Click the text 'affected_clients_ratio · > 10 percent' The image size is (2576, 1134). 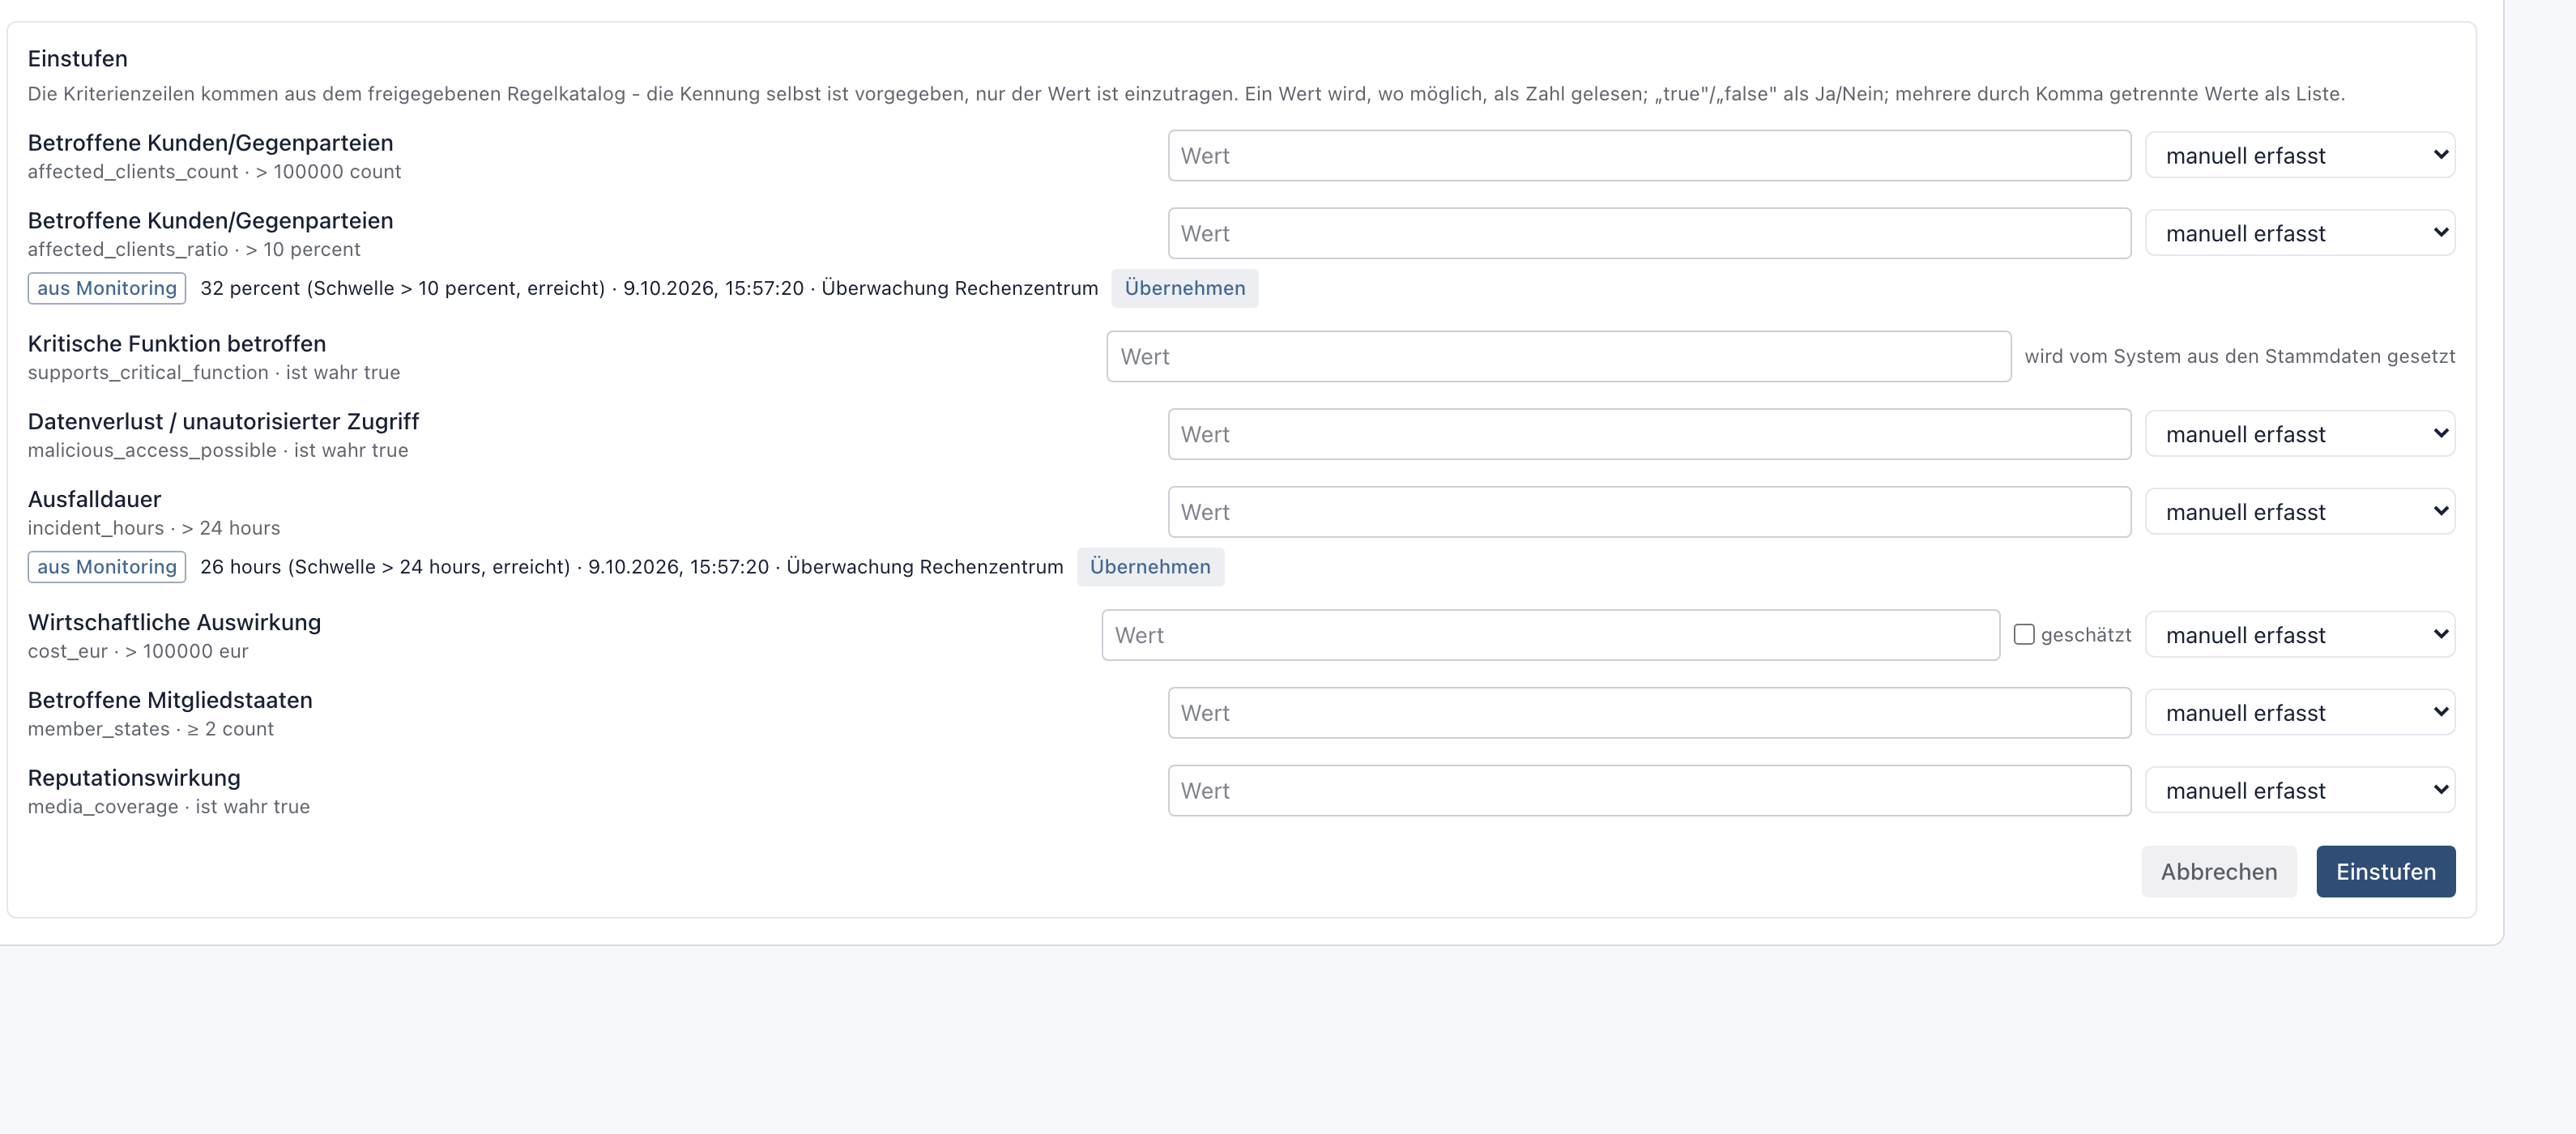click(x=194, y=249)
